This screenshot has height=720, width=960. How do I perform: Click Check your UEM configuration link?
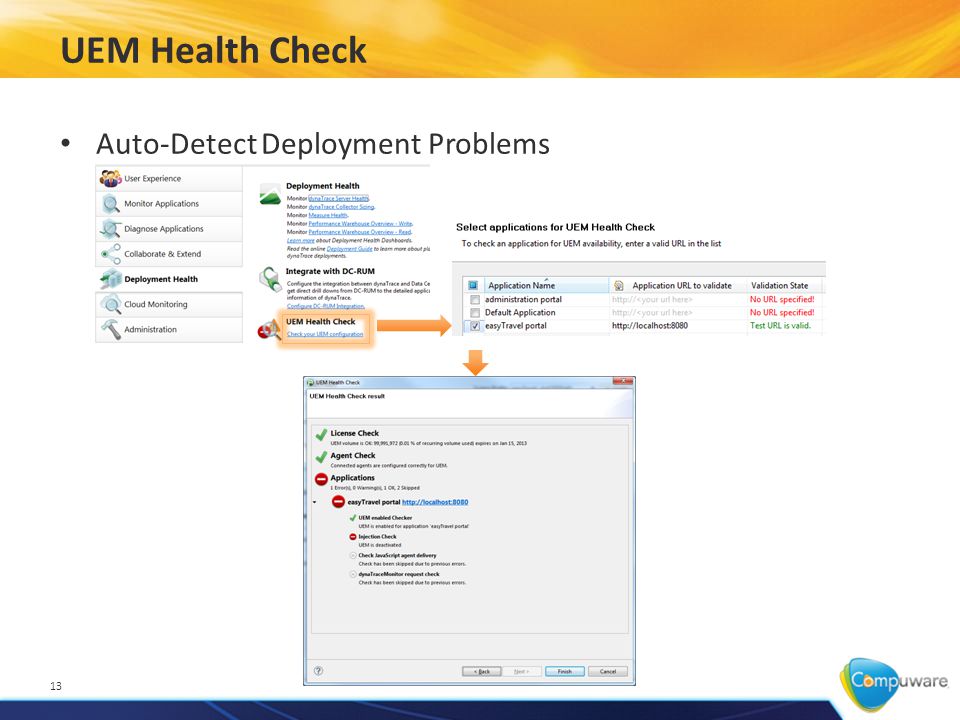tap(325, 334)
